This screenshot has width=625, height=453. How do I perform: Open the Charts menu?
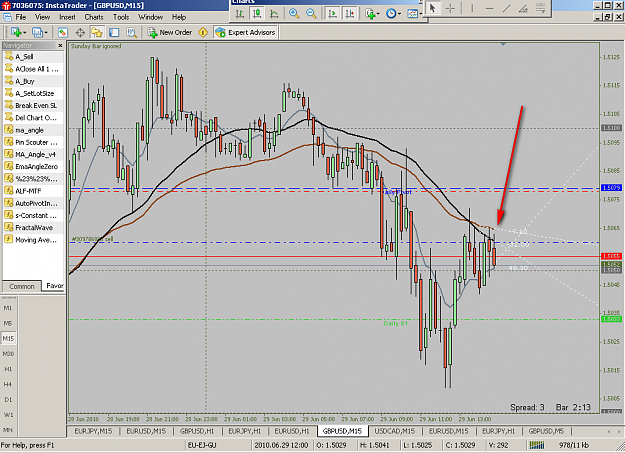(94, 17)
